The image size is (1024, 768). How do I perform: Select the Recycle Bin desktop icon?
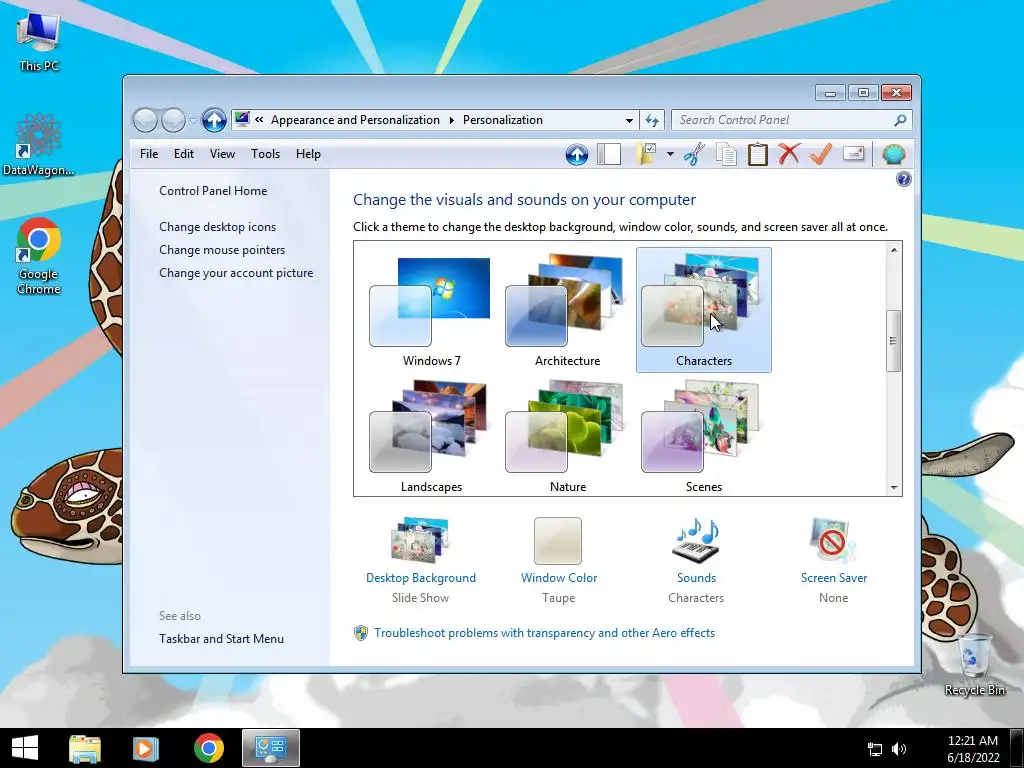tap(974, 664)
